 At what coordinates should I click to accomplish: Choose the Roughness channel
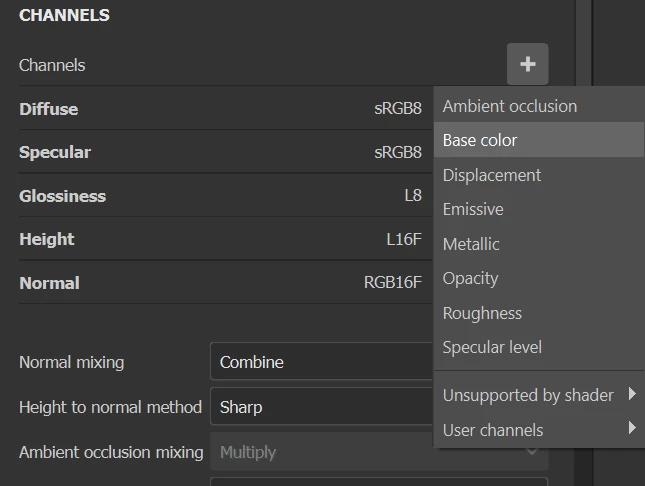click(482, 313)
